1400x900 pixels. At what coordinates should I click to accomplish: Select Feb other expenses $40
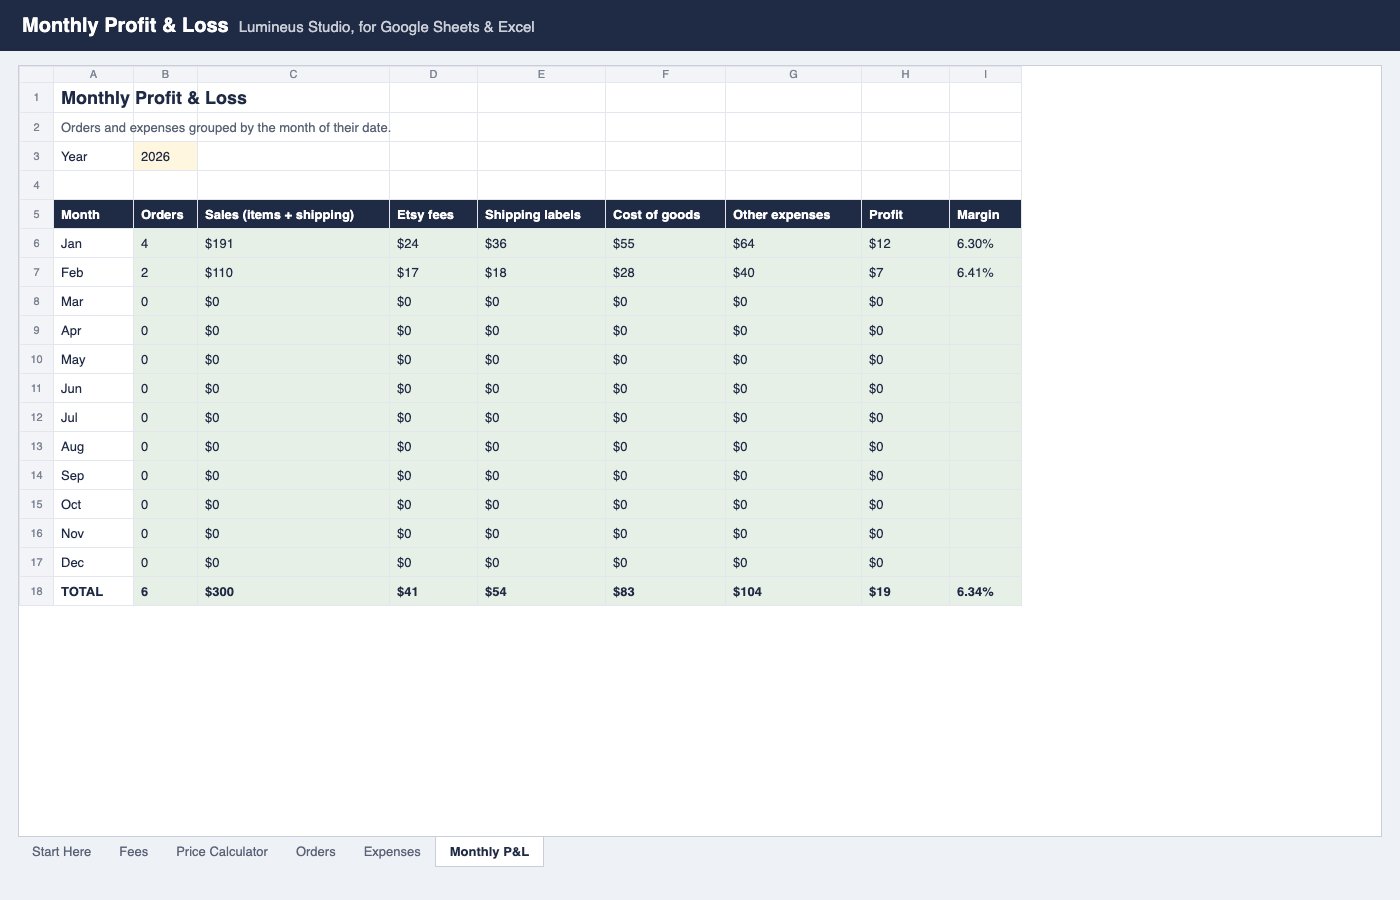[793, 272]
